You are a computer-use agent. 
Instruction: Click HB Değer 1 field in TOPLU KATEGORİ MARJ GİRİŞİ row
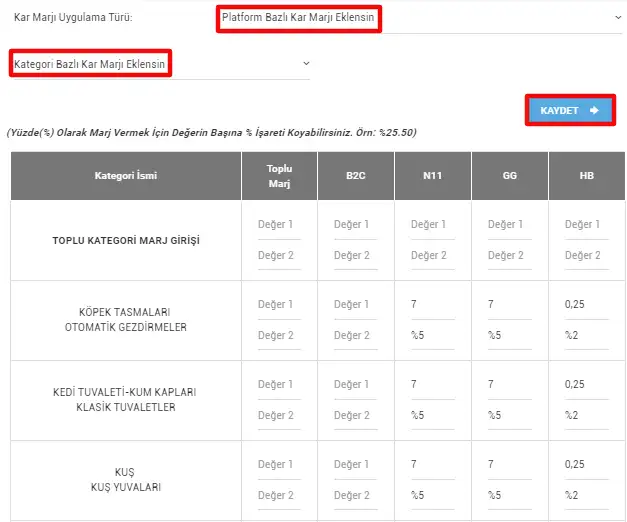587,225
